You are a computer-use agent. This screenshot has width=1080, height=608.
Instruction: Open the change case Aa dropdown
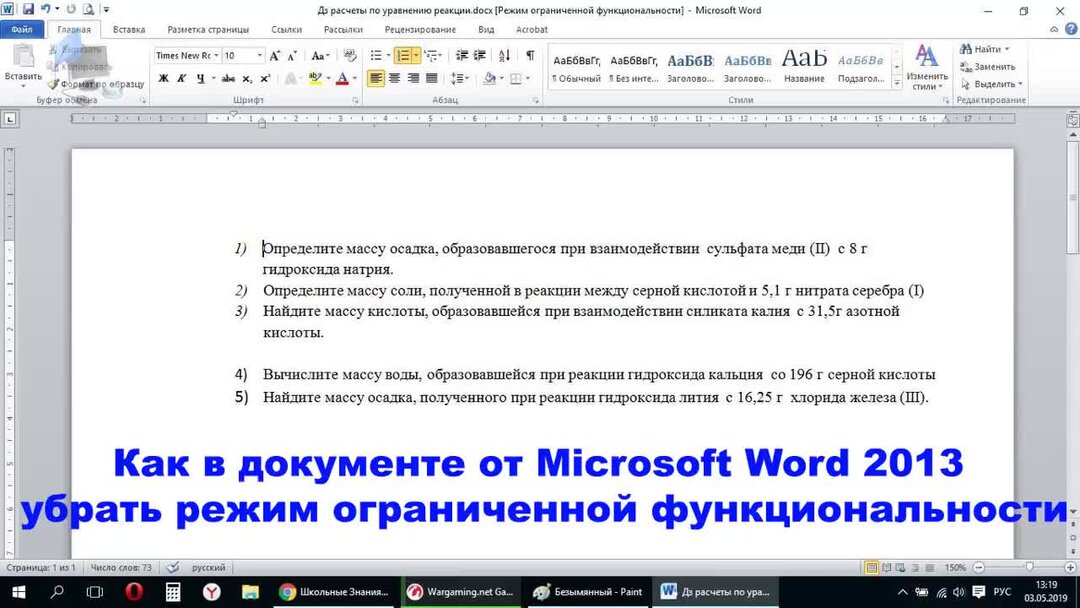pos(320,56)
